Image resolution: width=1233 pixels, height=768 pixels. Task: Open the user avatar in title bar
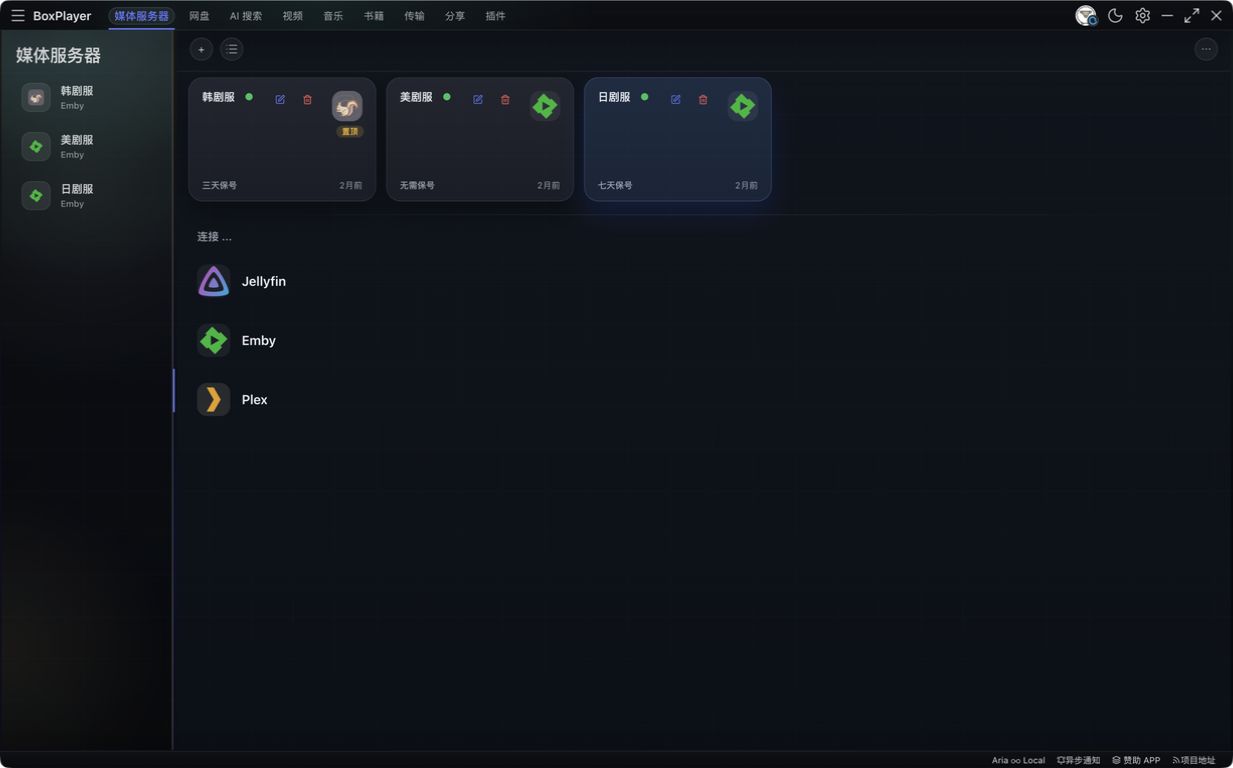pos(1086,16)
